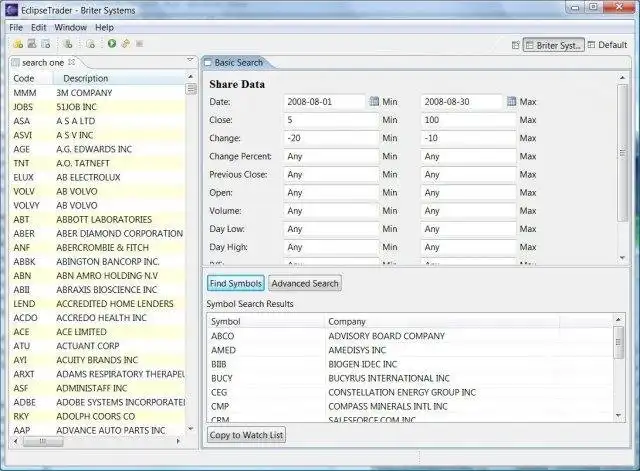Click the Advanced Search button
The width and height of the screenshot is (640, 471).
(305, 283)
